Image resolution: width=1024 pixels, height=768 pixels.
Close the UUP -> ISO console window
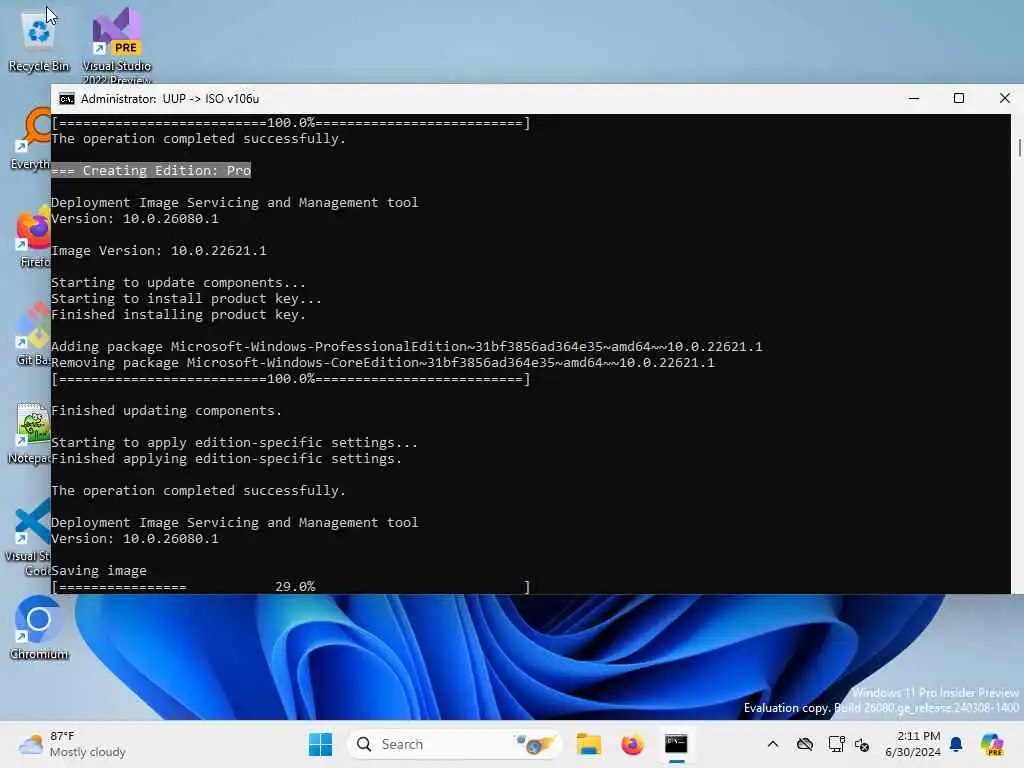point(1004,99)
